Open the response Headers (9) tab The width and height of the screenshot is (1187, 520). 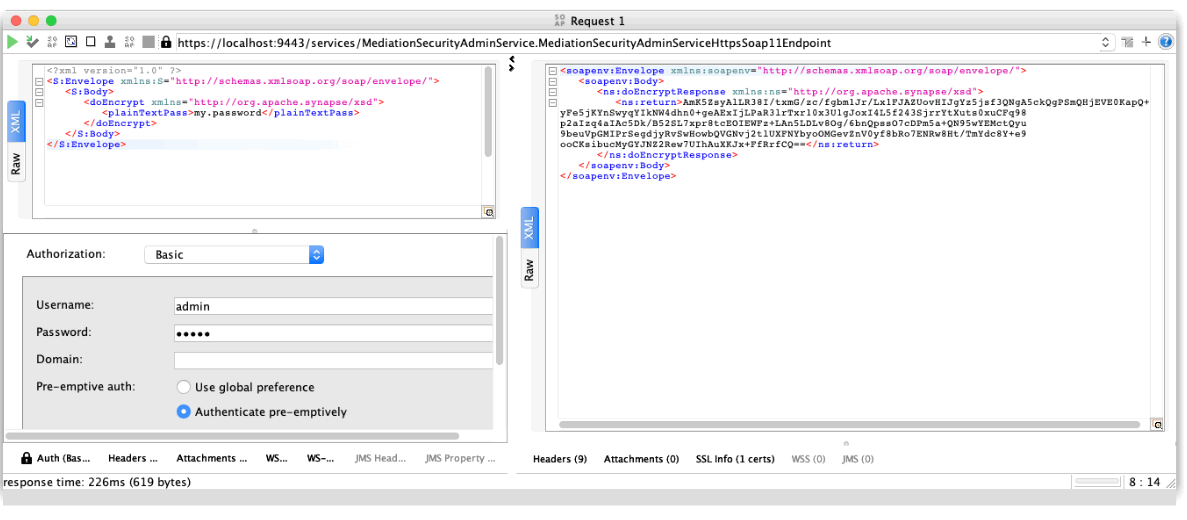coord(559,459)
